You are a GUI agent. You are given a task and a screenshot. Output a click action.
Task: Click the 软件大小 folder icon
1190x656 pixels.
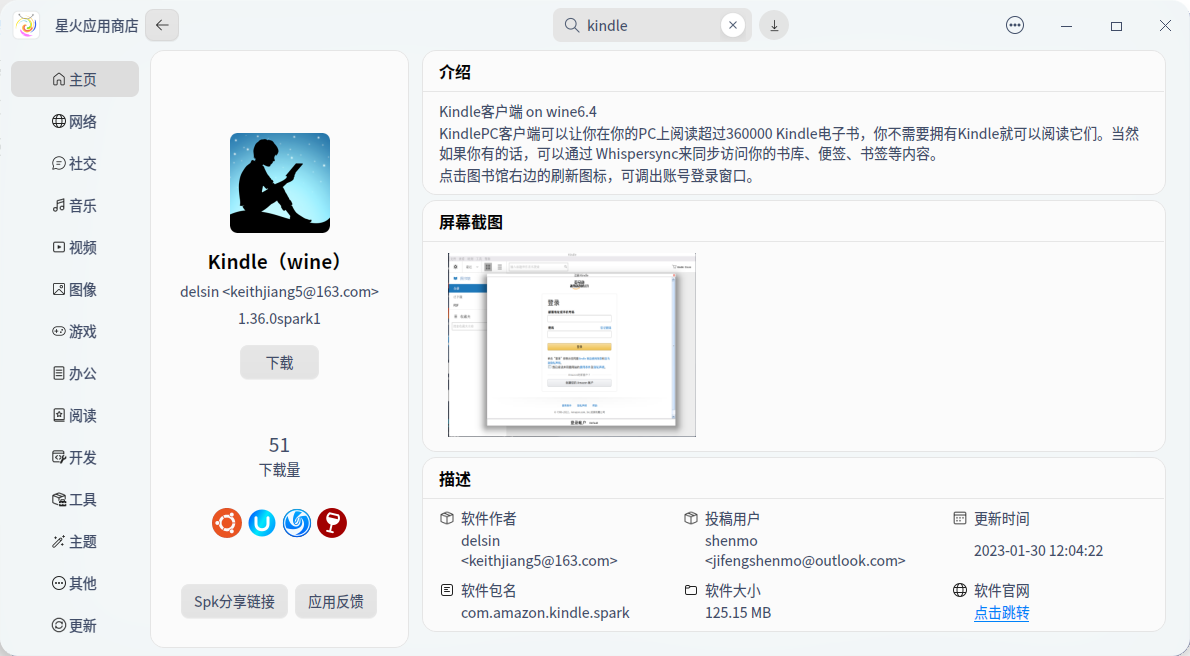point(691,590)
